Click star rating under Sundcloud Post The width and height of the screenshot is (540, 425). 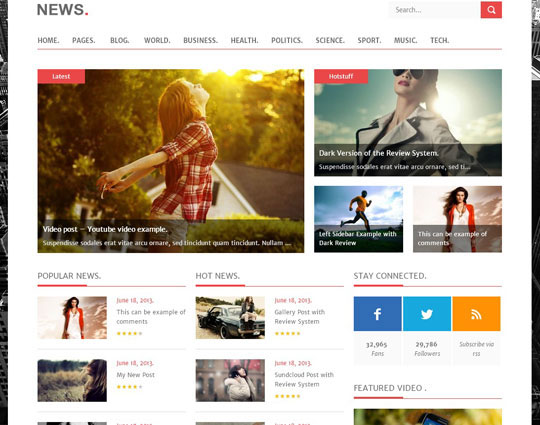coord(287,396)
